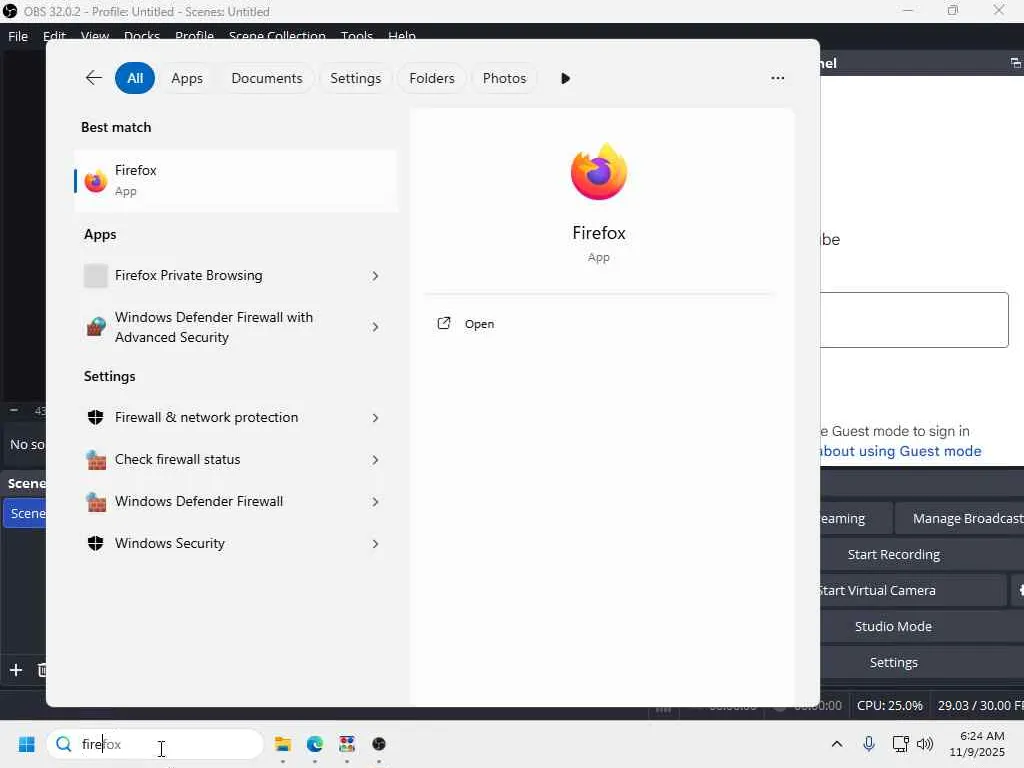Open the colorful app icon on taskbar

click(347, 744)
